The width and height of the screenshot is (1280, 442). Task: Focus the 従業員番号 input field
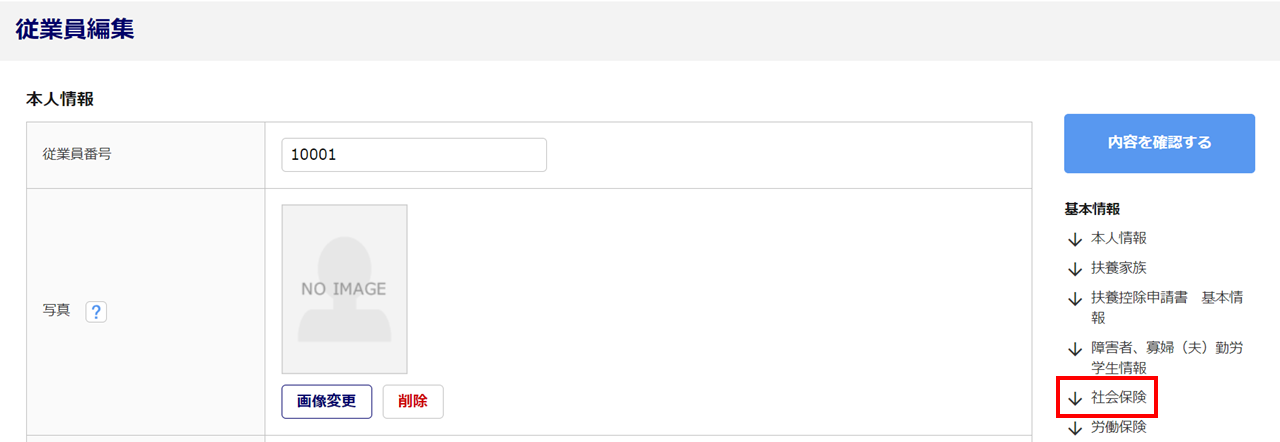coord(414,155)
